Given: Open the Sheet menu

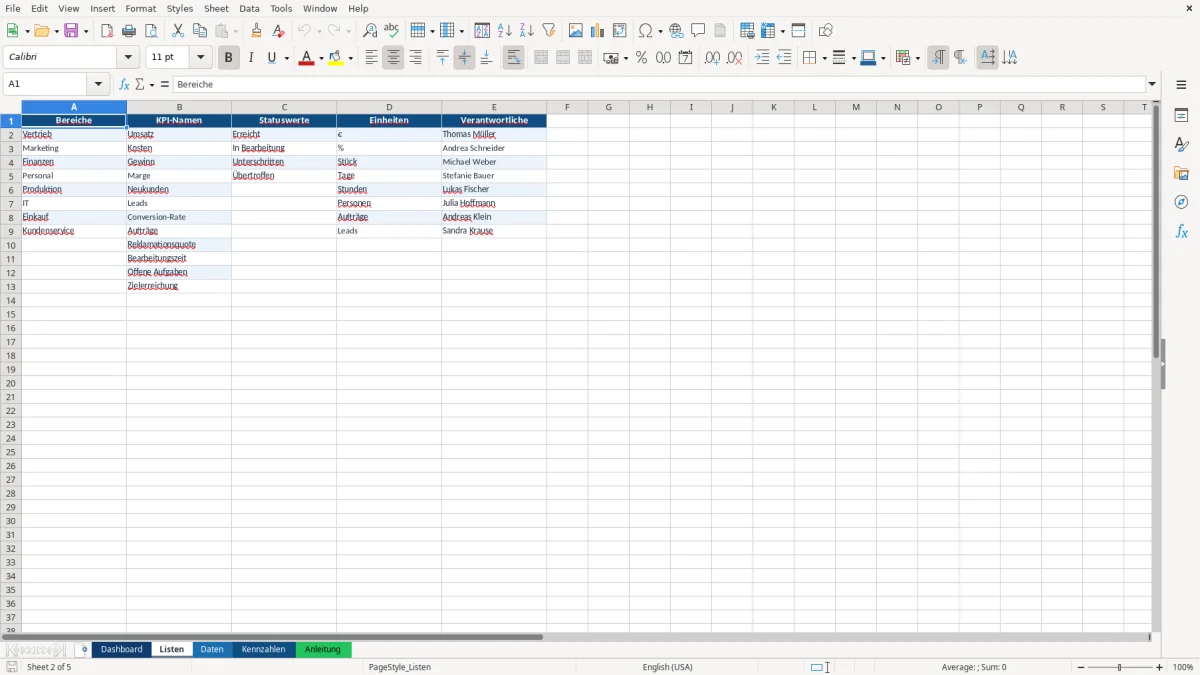Looking at the screenshot, I should click(x=216, y=8).
